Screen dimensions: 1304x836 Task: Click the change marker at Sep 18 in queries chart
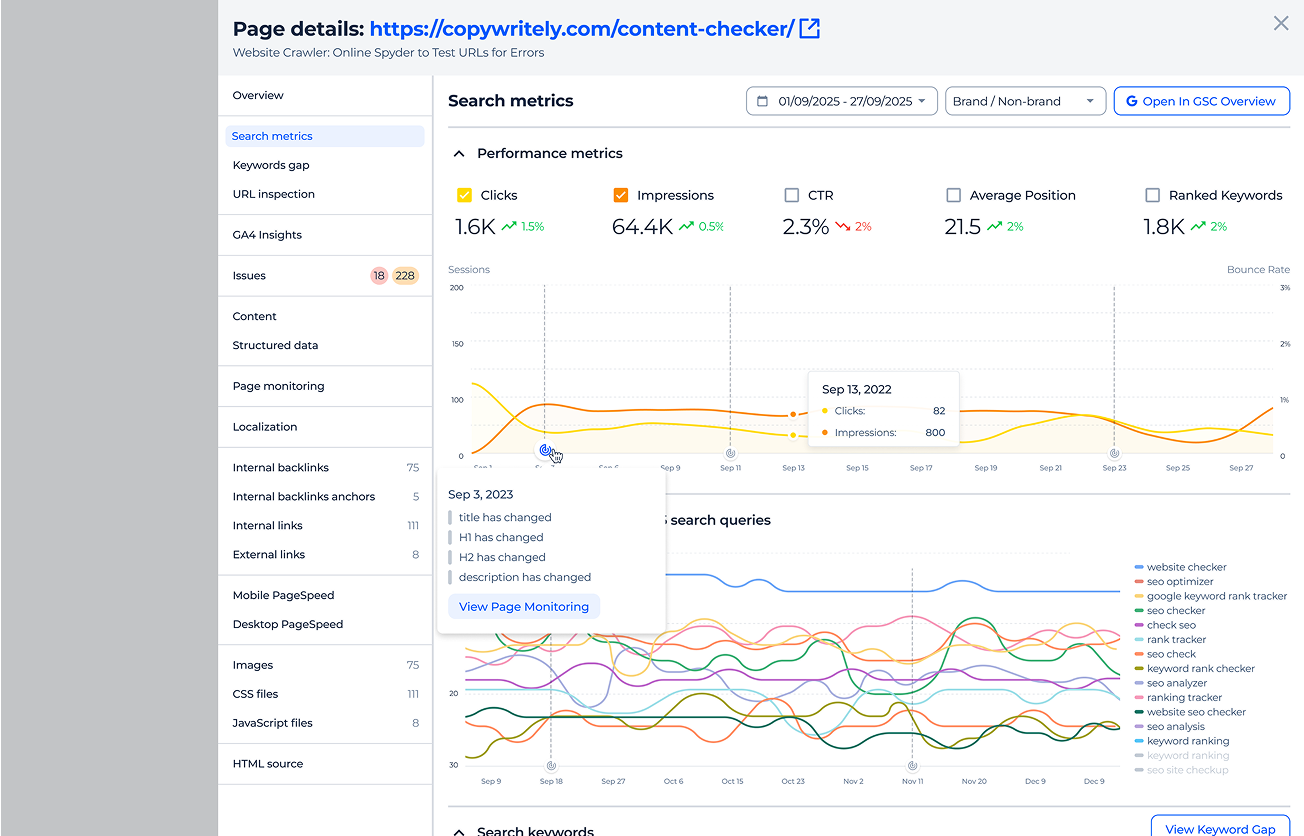[549, 765]
